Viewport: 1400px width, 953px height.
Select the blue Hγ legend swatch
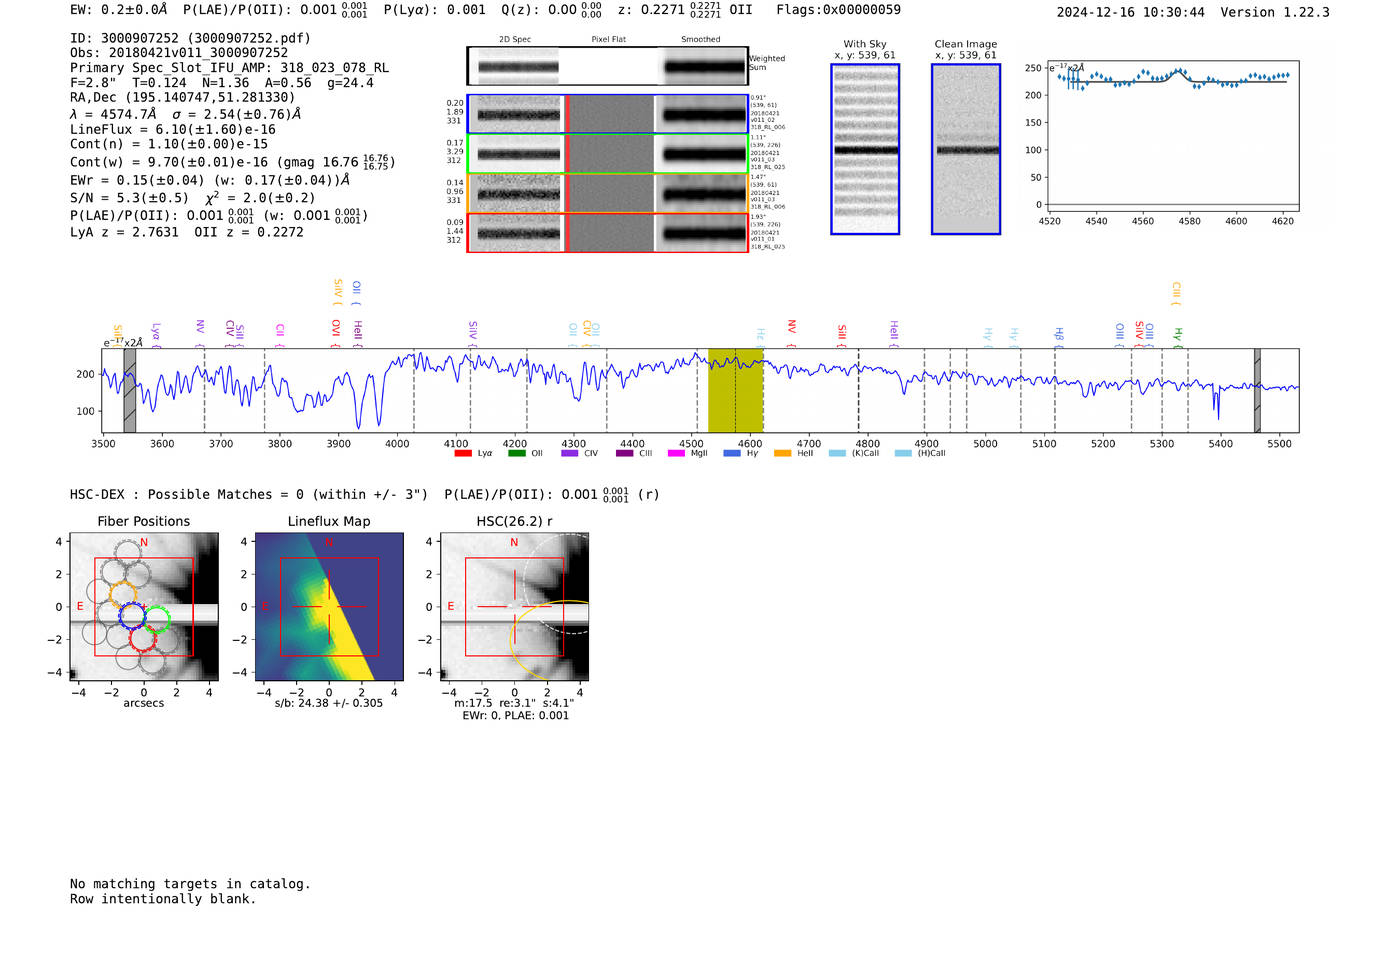732,454
